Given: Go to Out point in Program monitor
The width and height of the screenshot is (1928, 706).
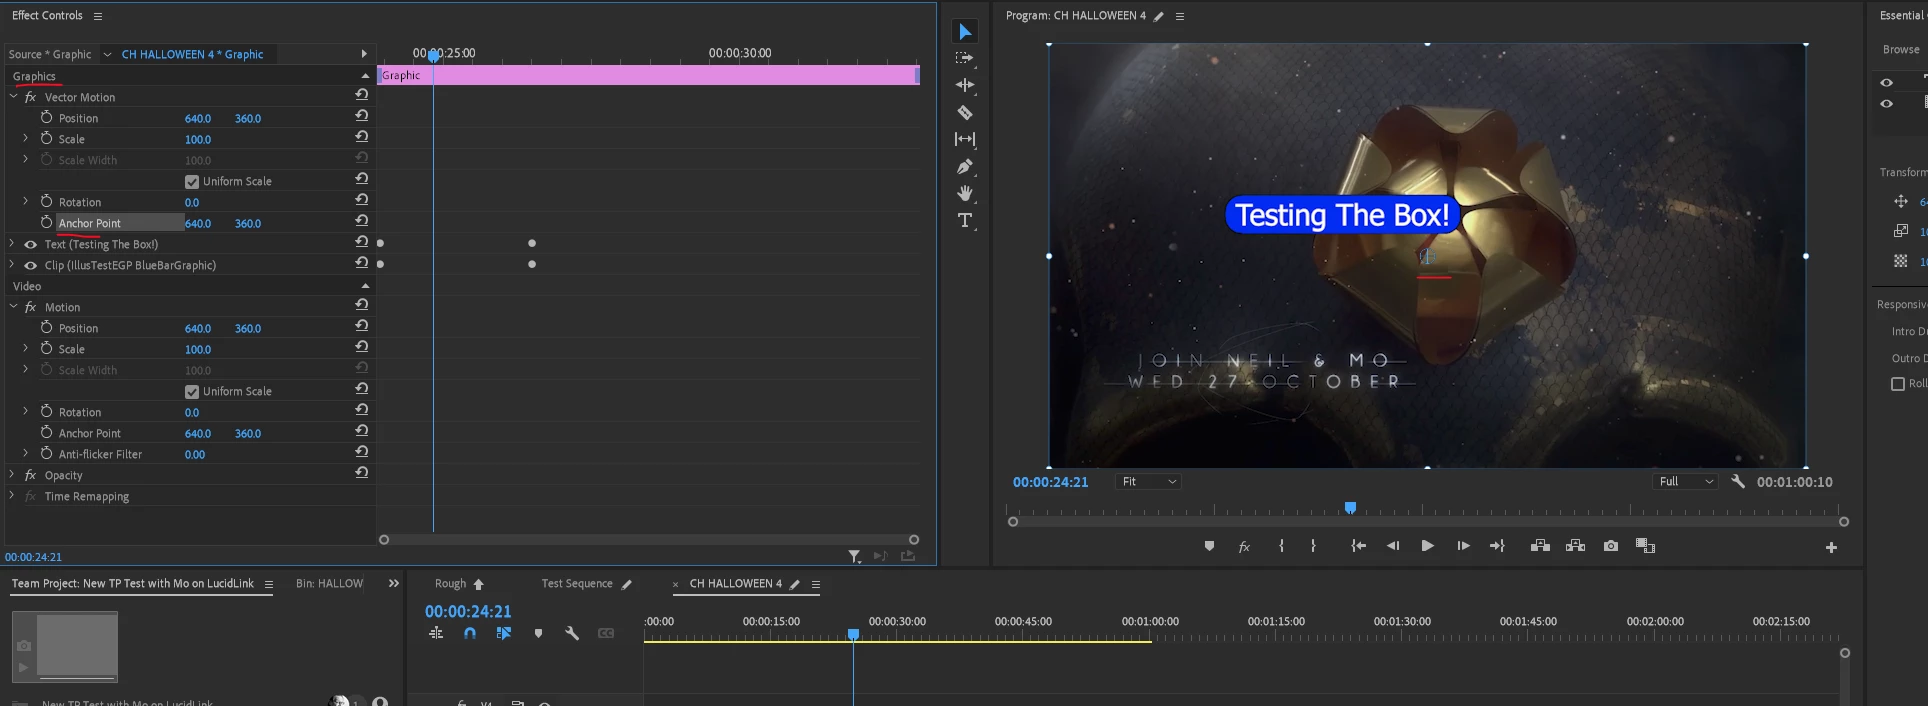Looking at the screenshot, I should click(1497, 546).
